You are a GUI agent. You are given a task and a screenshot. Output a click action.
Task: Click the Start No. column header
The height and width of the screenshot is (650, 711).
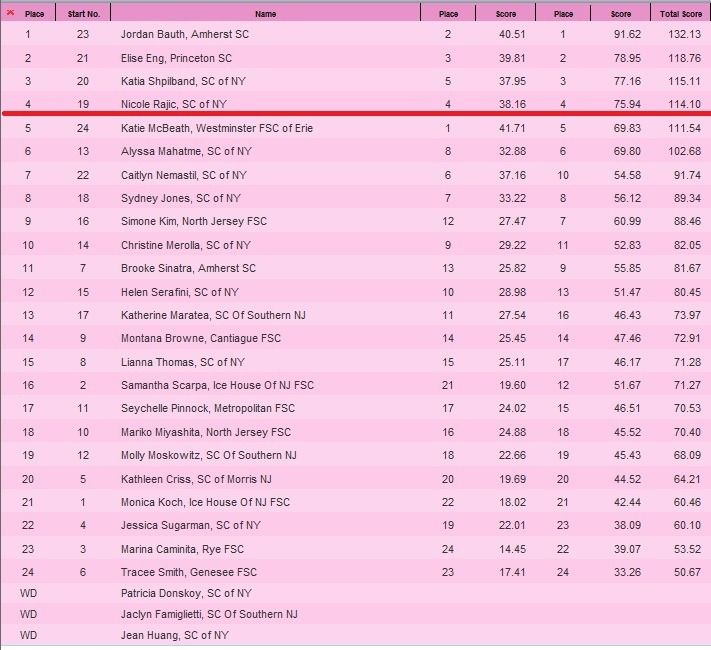point(83,14)
